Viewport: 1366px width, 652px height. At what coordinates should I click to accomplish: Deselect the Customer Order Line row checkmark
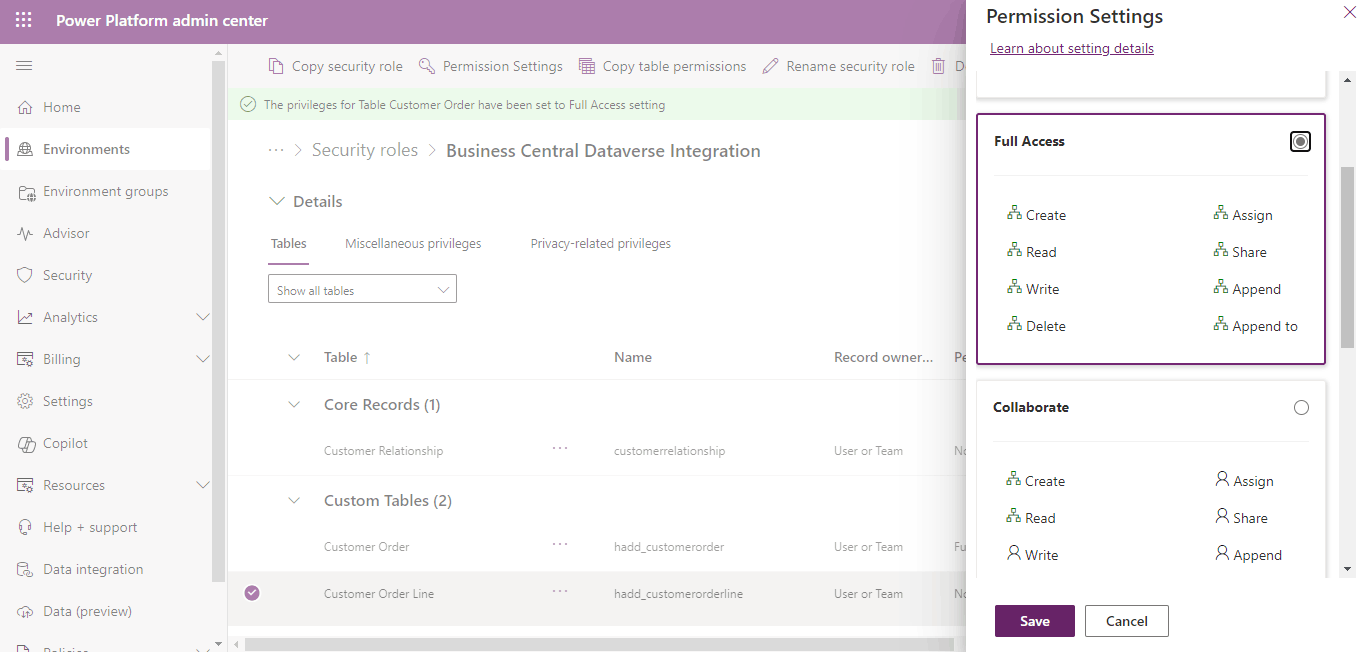252,593
